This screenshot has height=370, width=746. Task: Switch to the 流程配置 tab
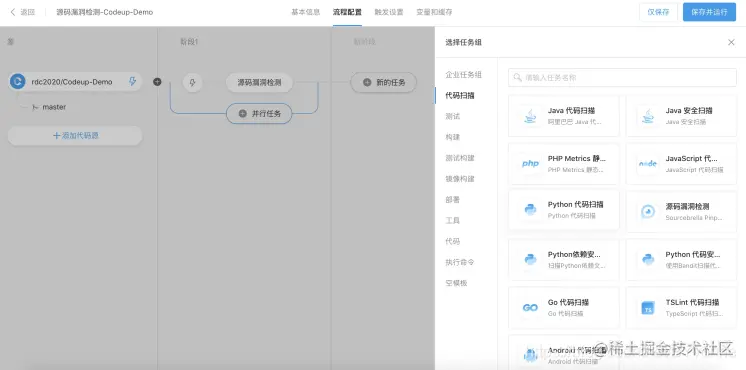click(347, 12)
